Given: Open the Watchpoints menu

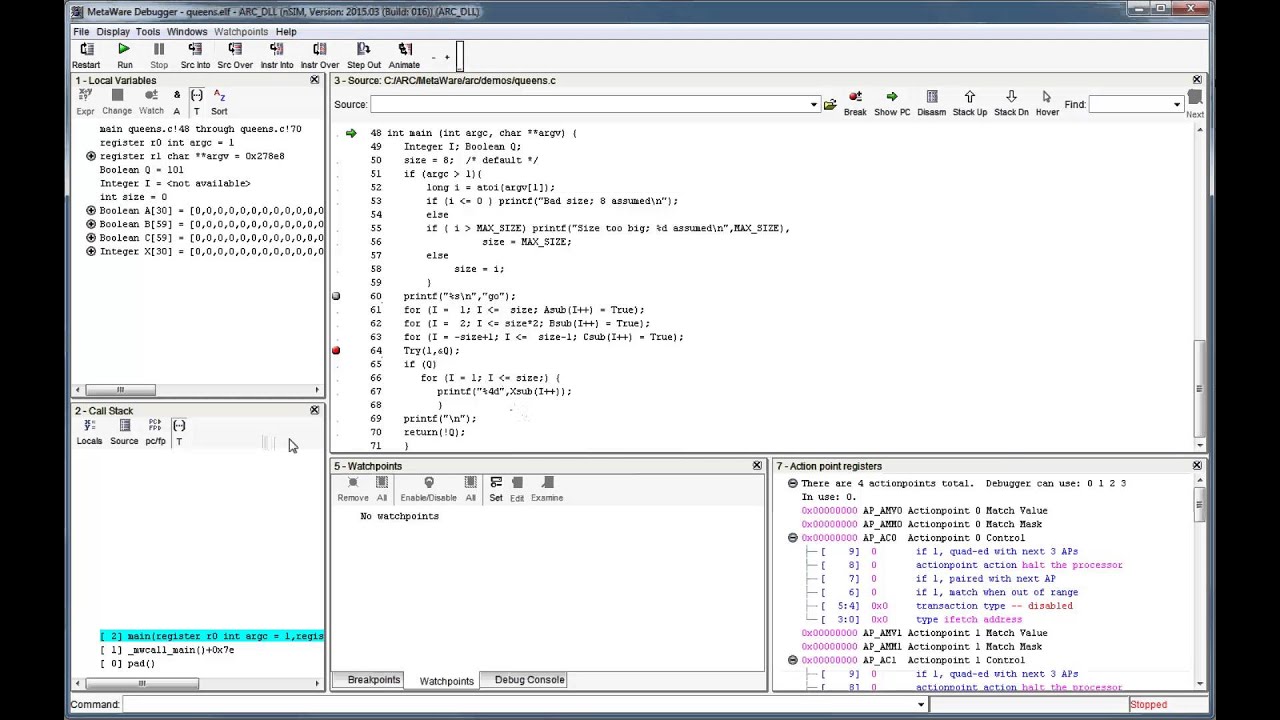Looking at the screenshot, I should coord(241,32).
